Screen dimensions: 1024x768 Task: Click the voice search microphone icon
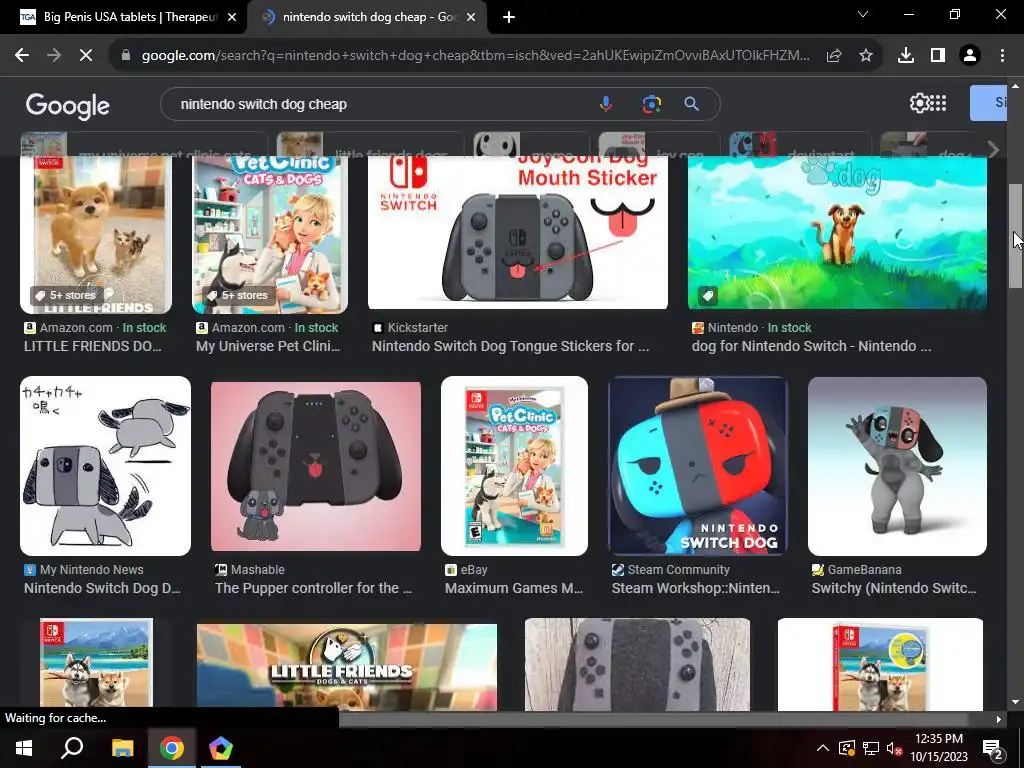click(x=606, y=104)
